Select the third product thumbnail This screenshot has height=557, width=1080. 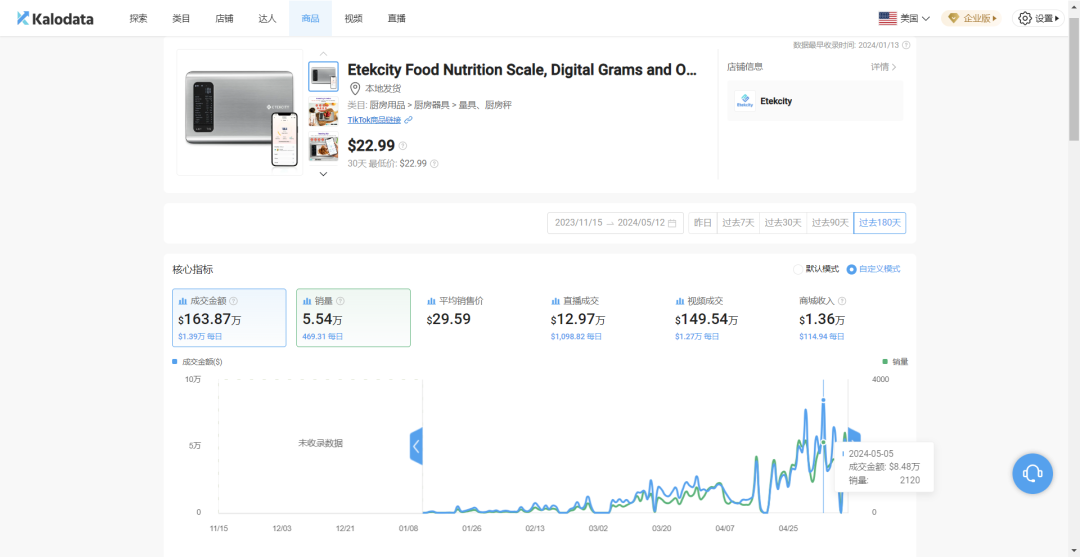(323, 147)
